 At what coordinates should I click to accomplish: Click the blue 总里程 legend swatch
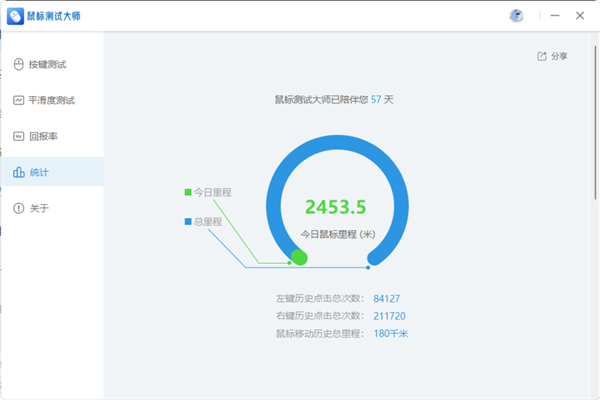pyautogui.click(x=187, y=221)
